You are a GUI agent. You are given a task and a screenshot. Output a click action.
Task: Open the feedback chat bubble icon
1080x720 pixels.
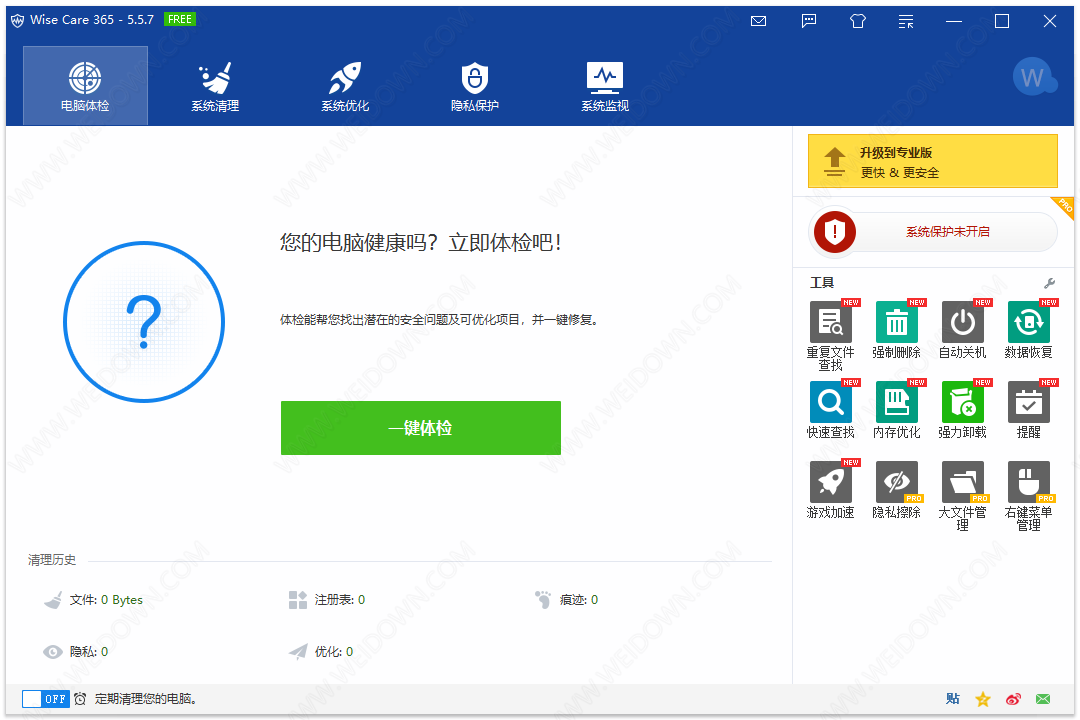809,21
